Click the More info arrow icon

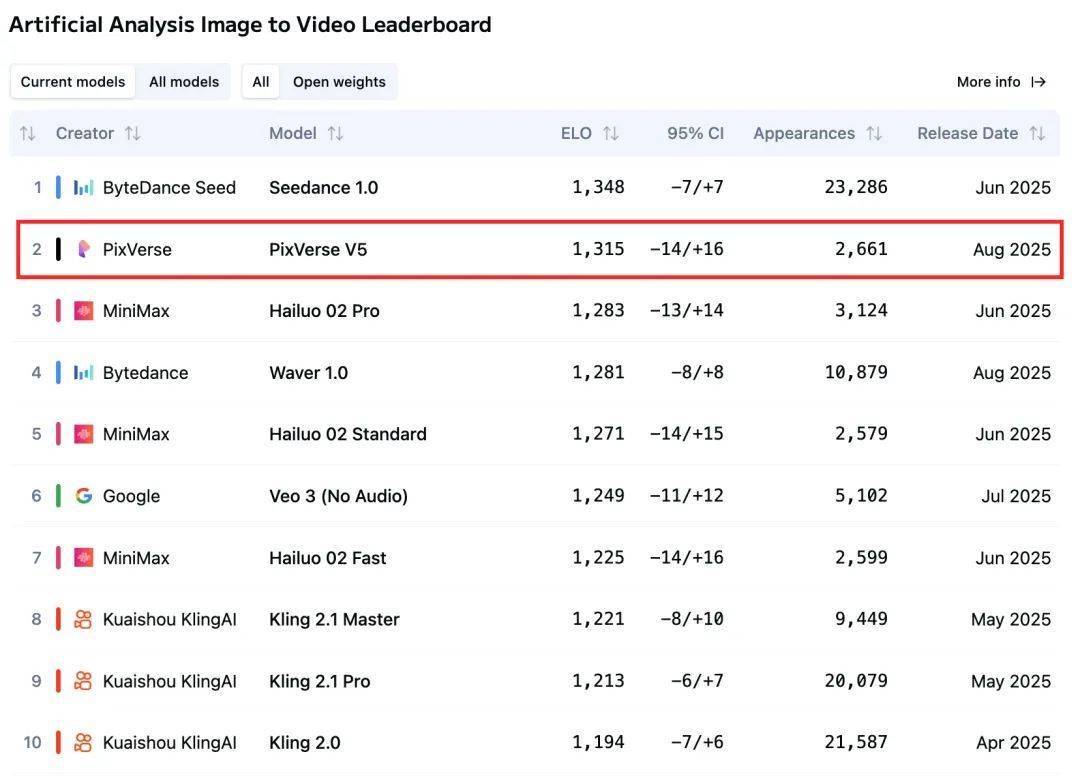pyautogui.click(x=1039, y=82)
